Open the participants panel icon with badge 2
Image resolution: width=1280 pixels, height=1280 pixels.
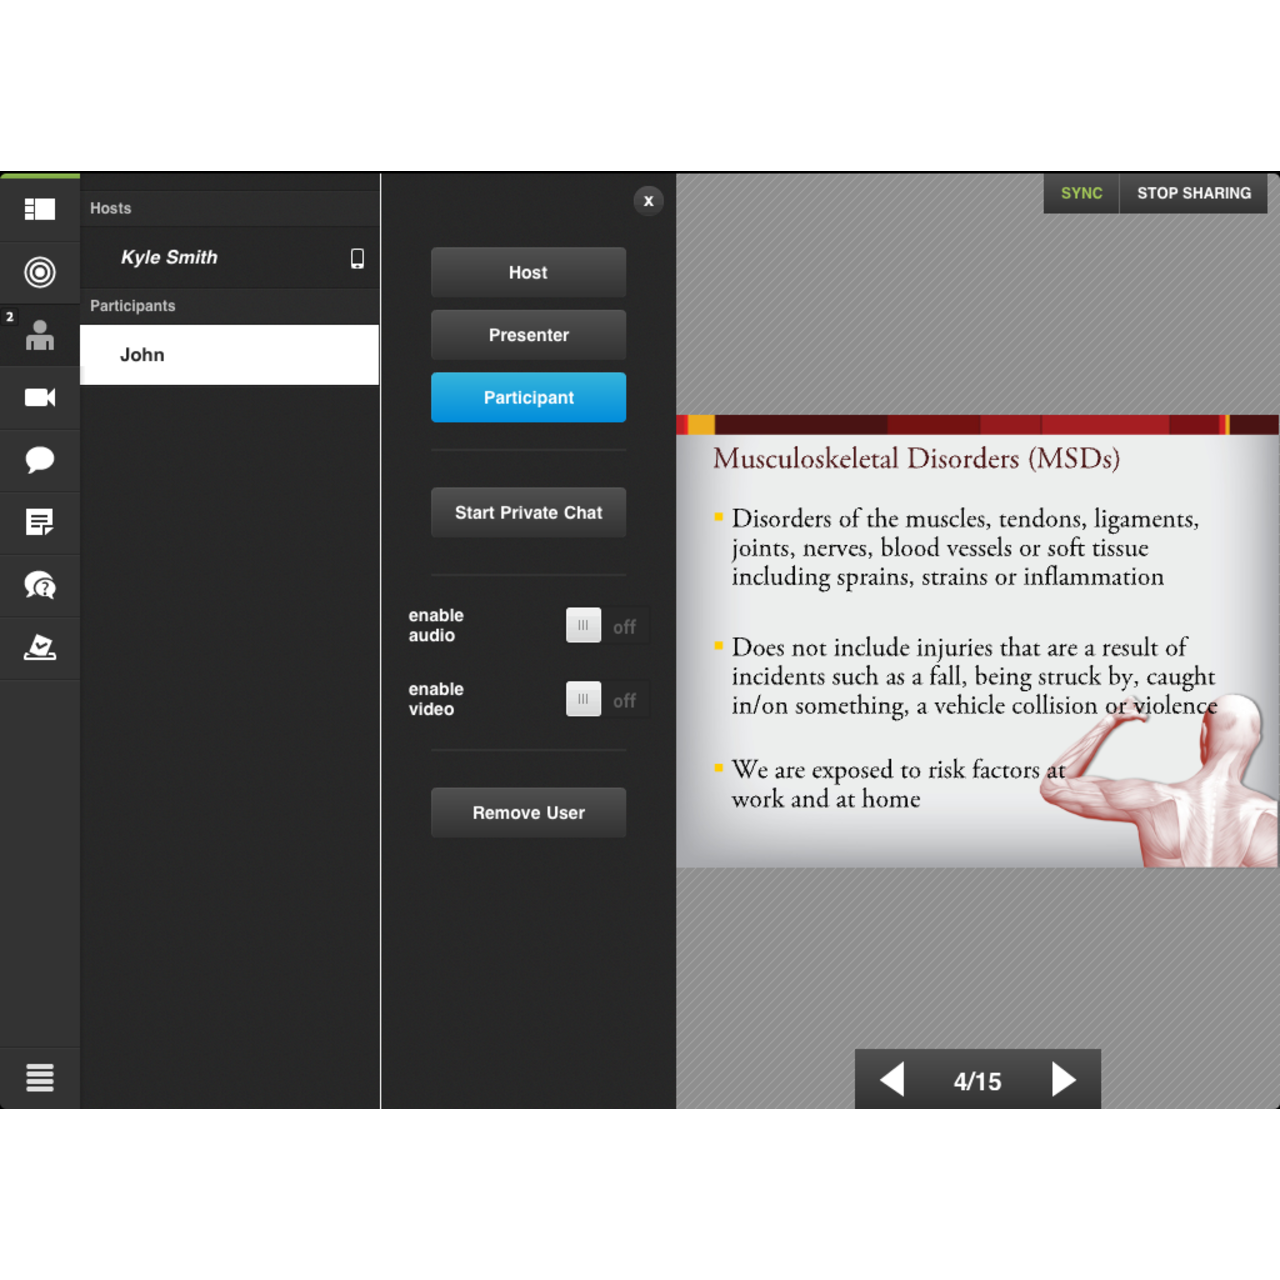[40, 335]
